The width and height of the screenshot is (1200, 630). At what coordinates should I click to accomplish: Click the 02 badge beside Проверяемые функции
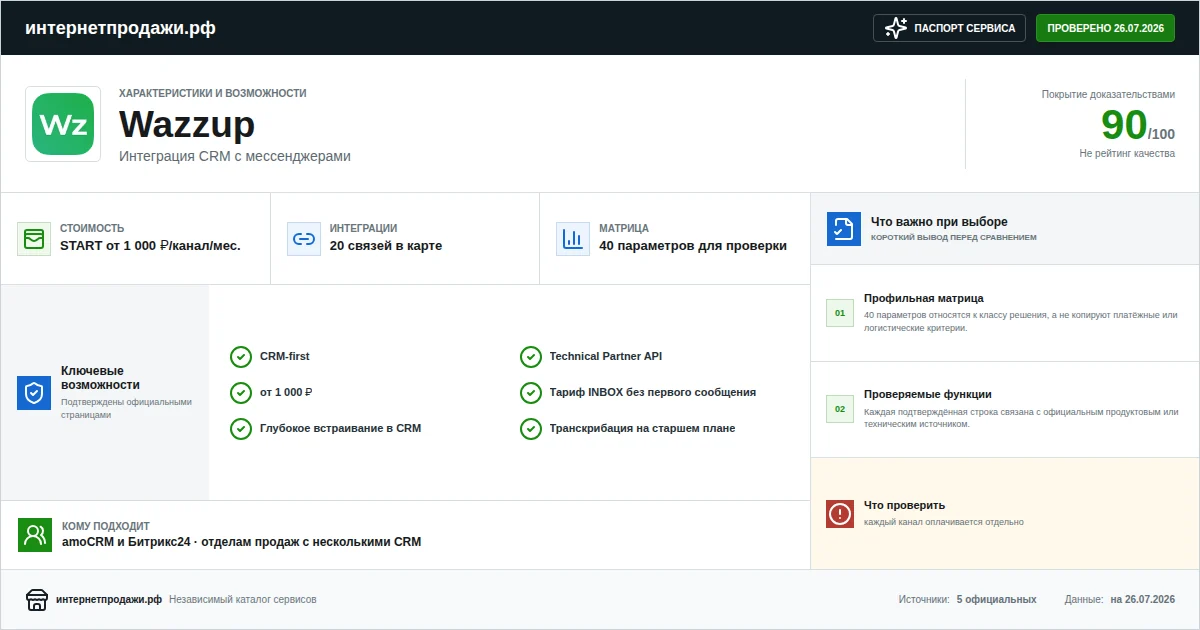pyautogui.click(x=840, y=409)
